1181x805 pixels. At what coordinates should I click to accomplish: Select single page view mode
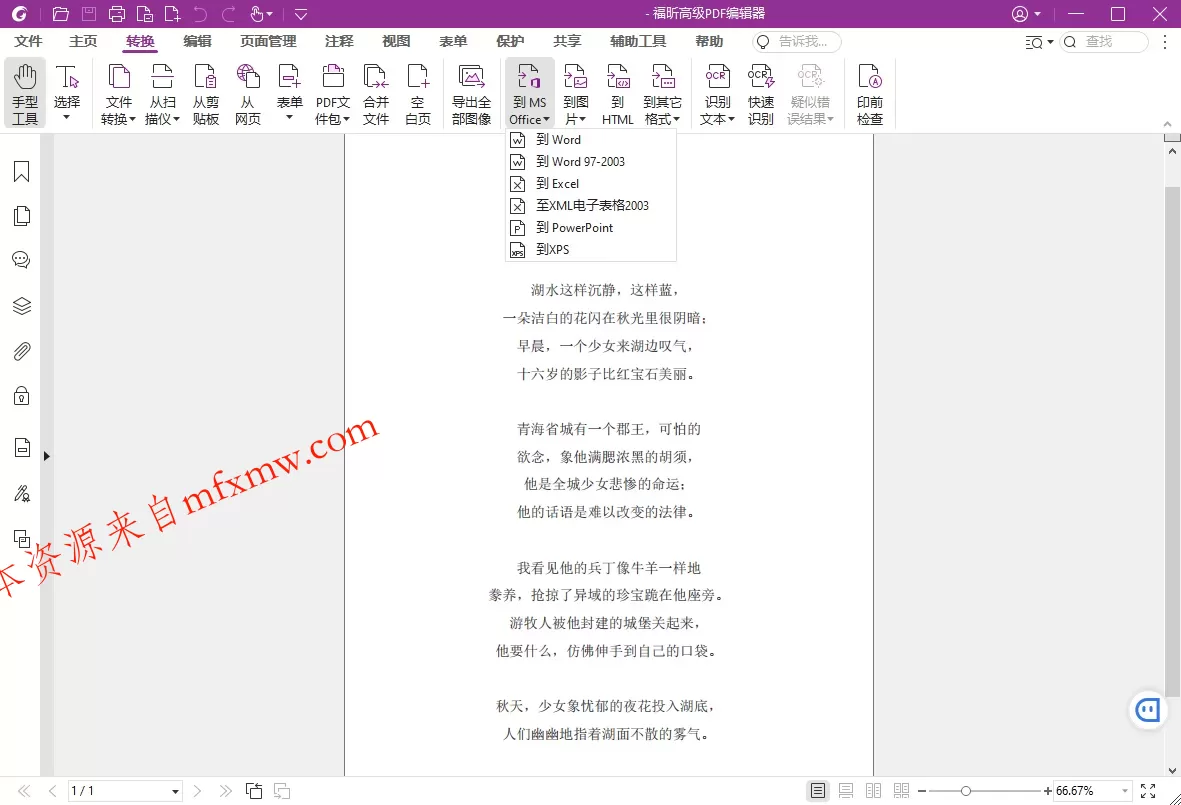817,791
